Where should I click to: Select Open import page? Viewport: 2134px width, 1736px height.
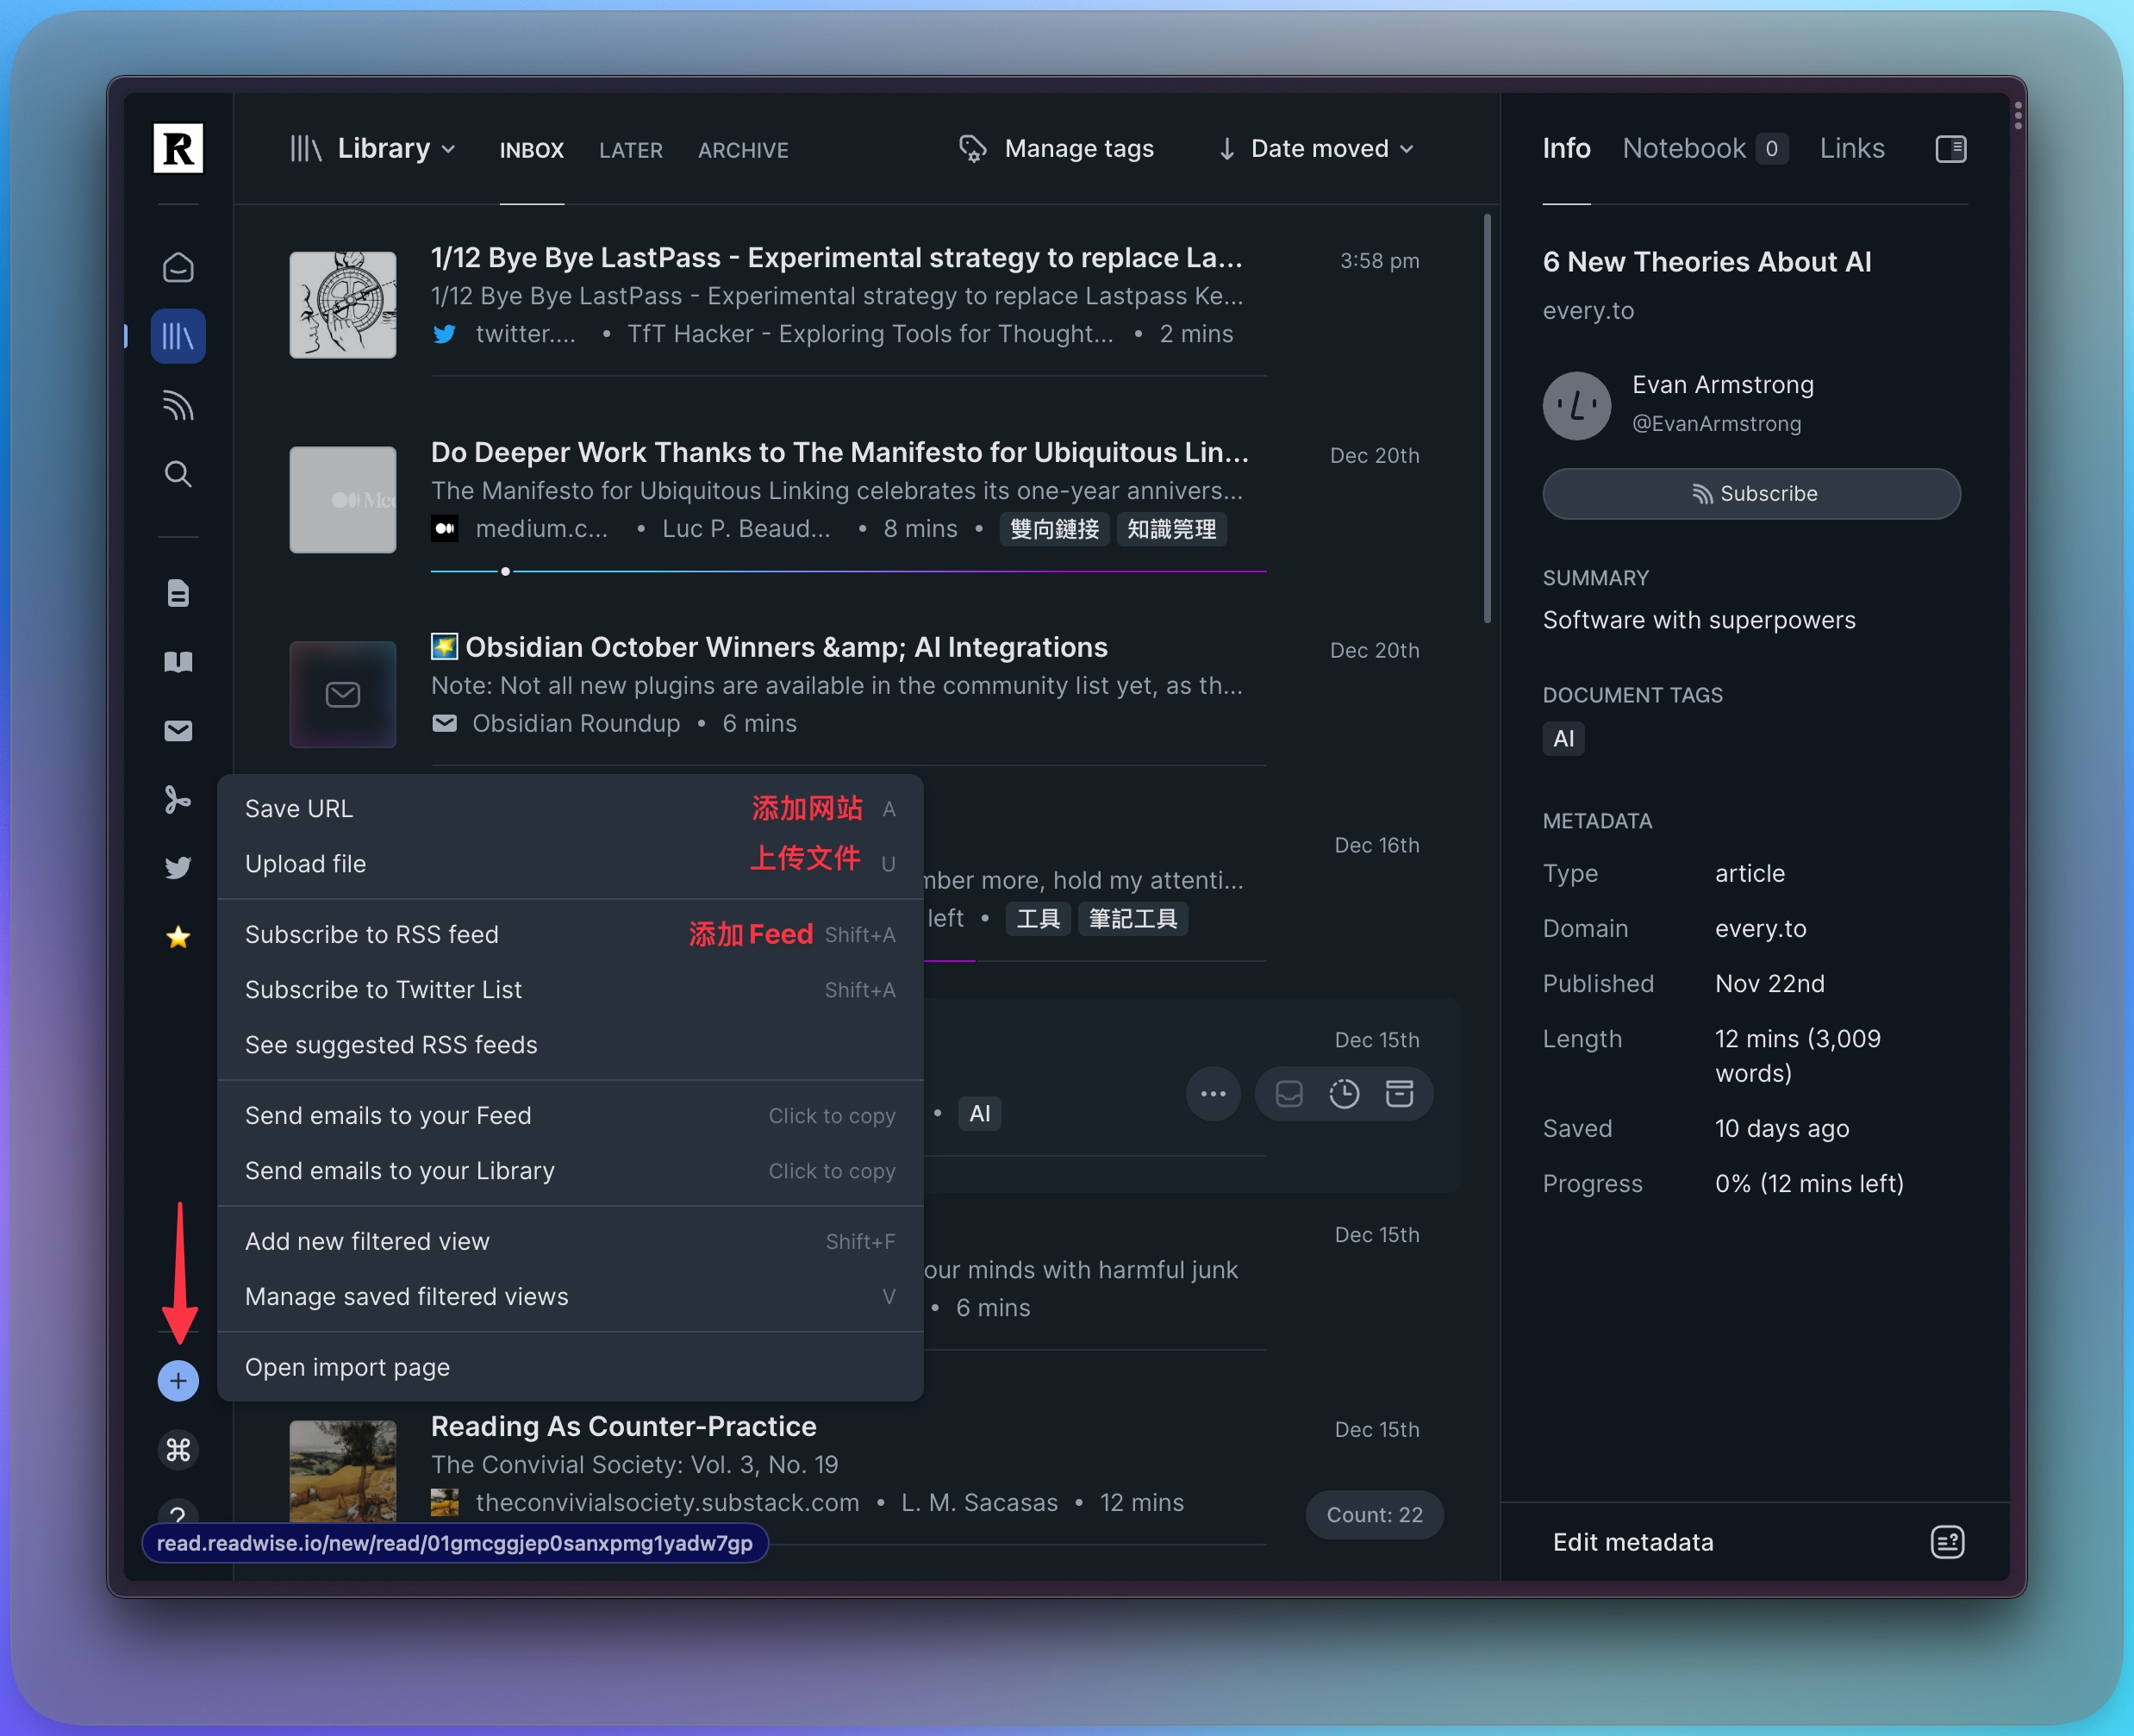570,1367
